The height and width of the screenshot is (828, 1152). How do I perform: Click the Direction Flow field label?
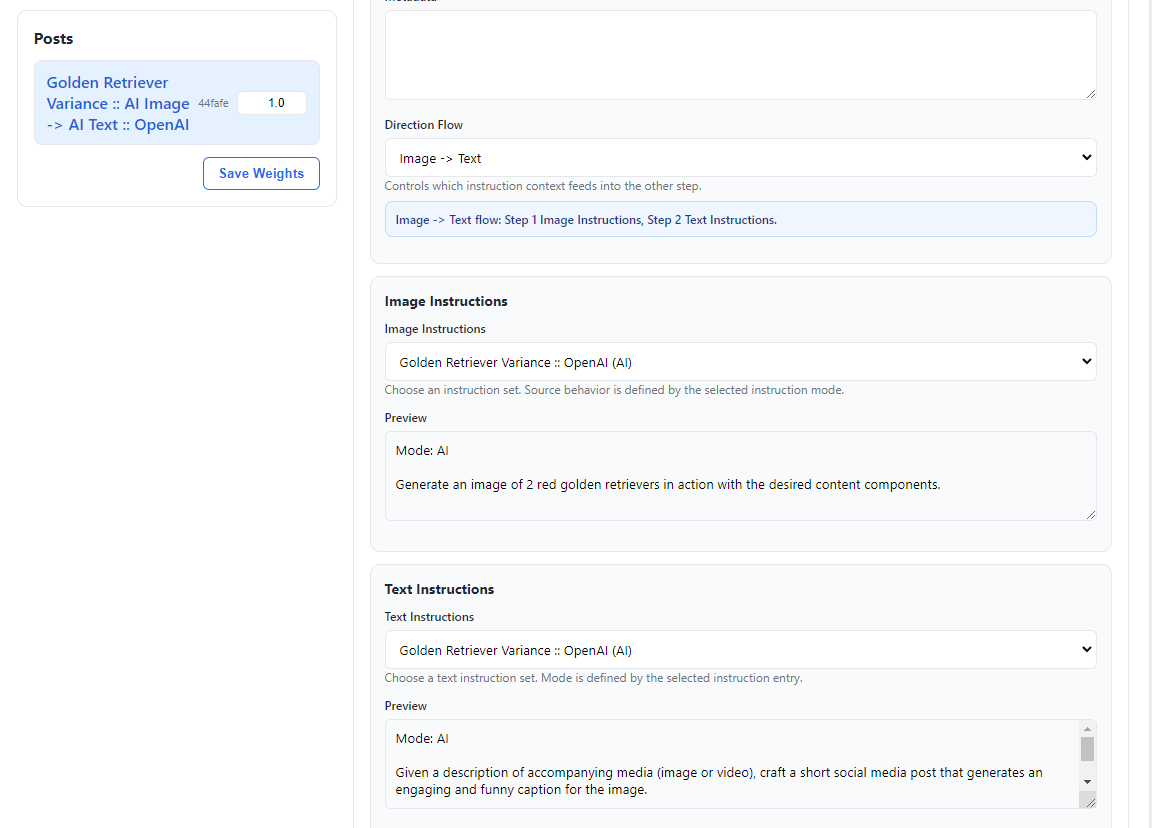pyautogui.click(x=424, y=125)
